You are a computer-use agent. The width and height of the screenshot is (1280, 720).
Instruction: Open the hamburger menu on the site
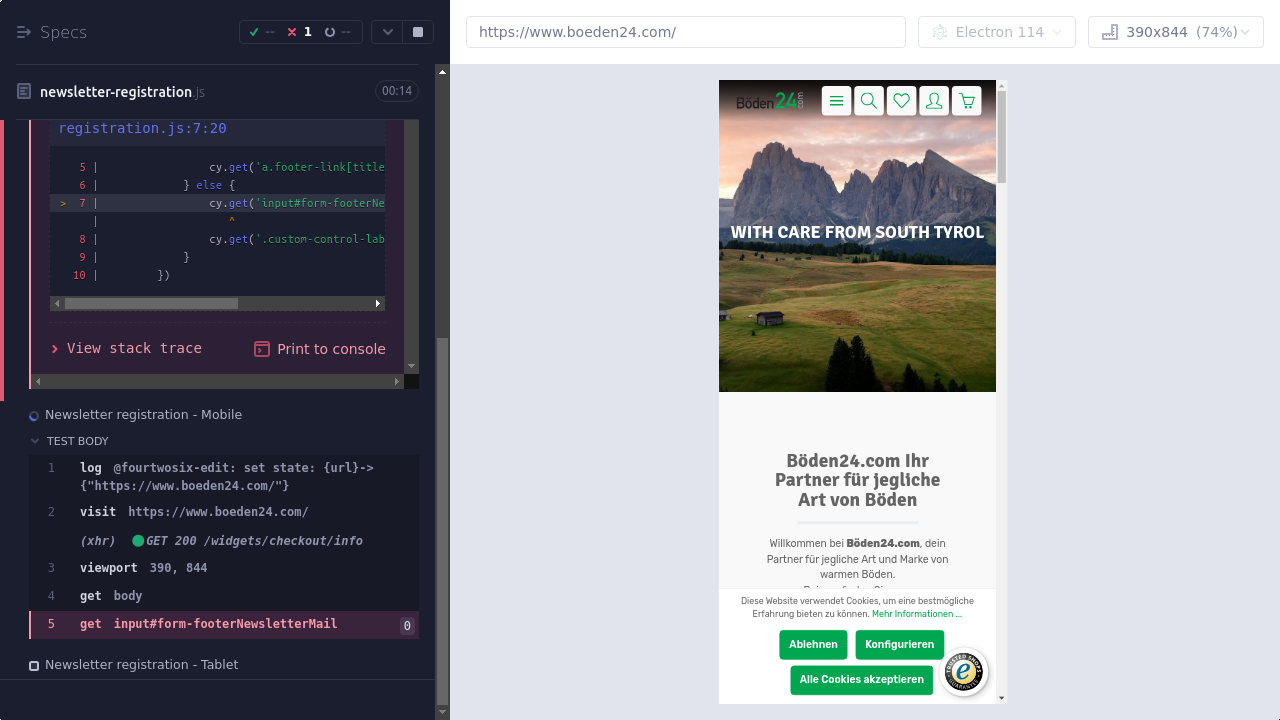coord(836,101)
